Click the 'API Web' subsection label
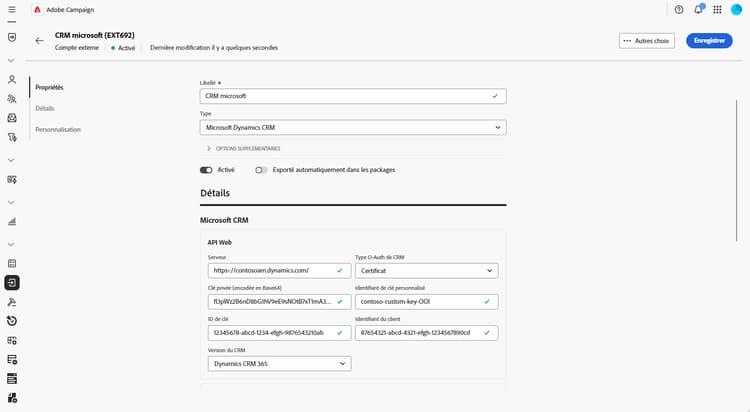This screenshot has height=412, width=750. tap(220, 243)
